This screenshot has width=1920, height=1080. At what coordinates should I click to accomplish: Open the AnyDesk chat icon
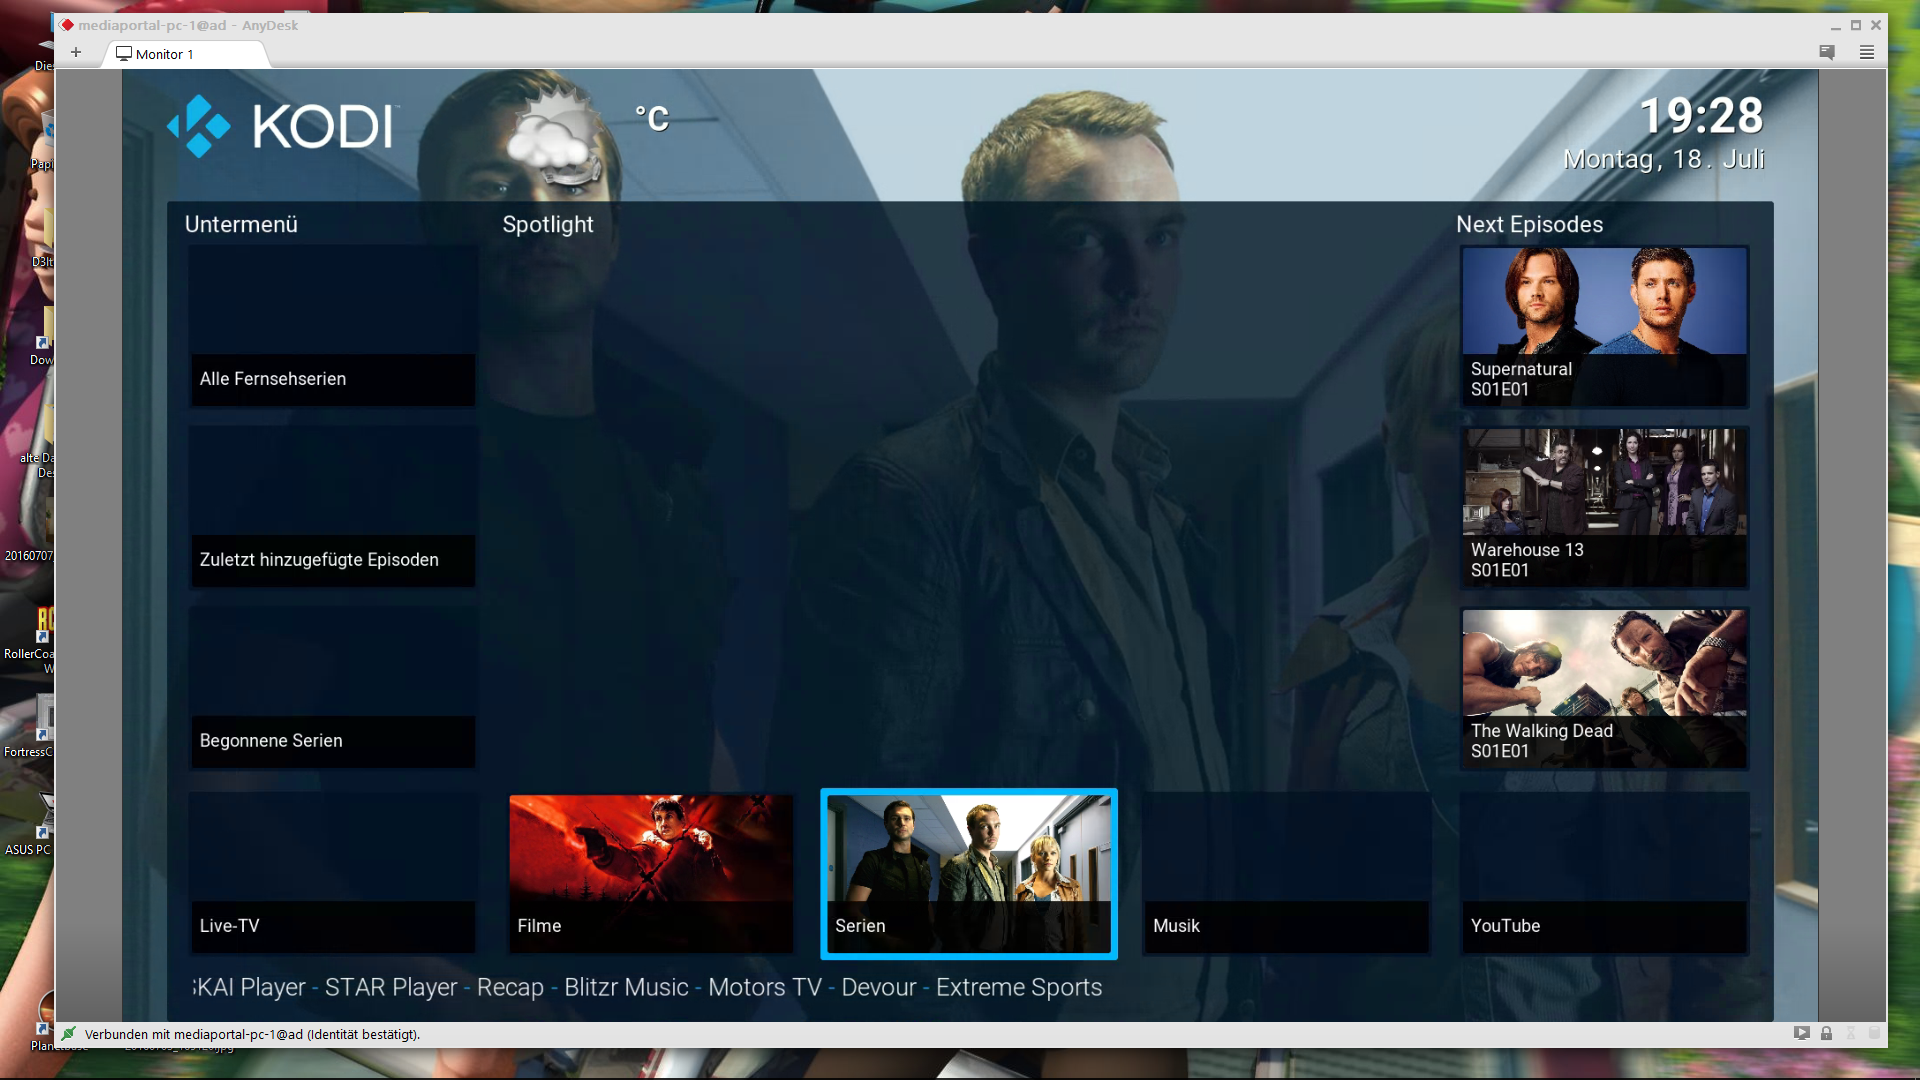click(x=1827, y=53)
